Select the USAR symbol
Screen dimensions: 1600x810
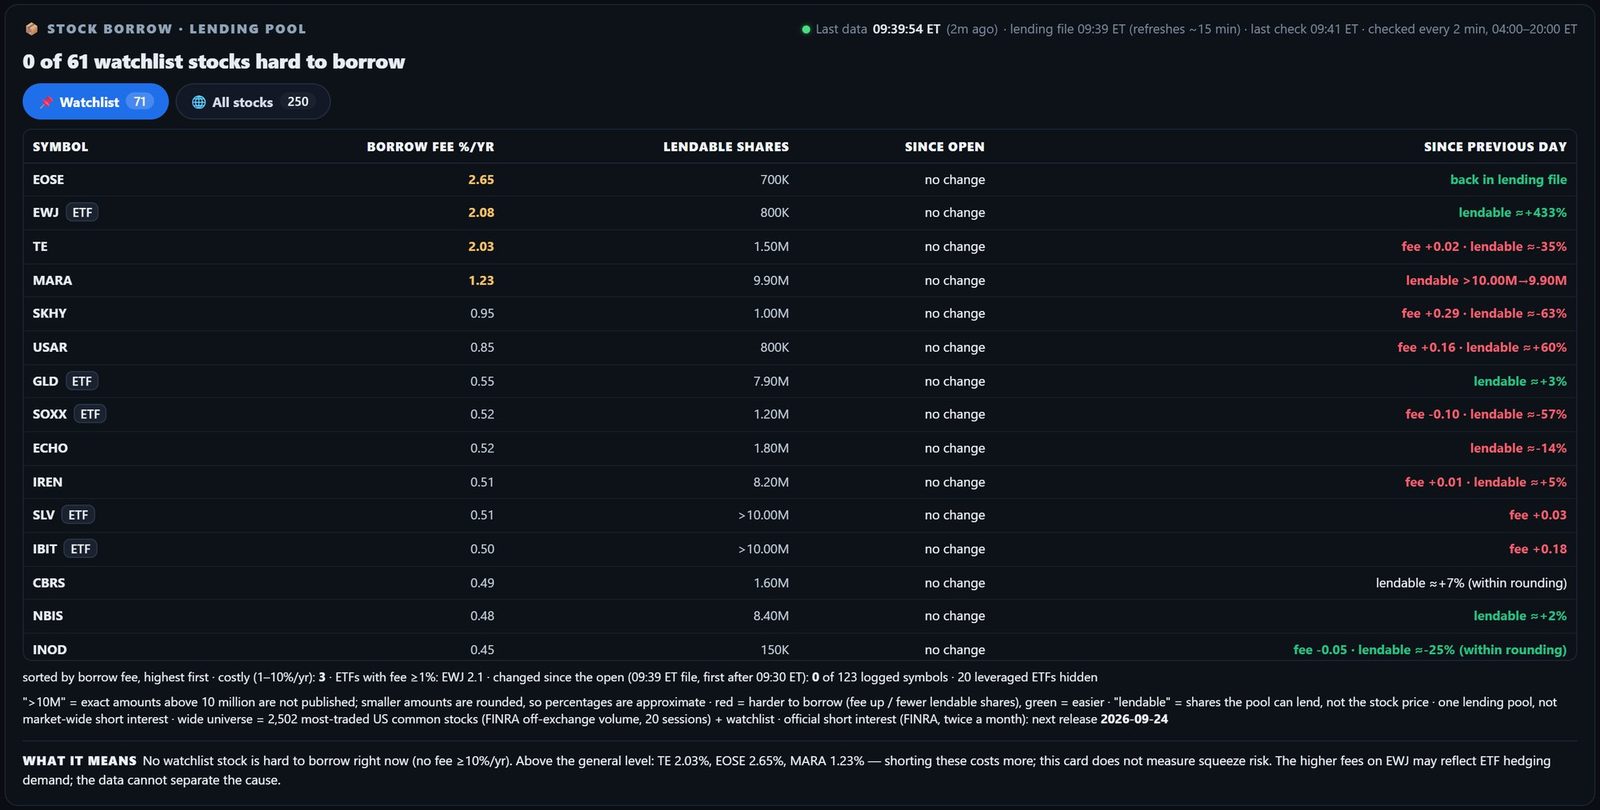50,348
